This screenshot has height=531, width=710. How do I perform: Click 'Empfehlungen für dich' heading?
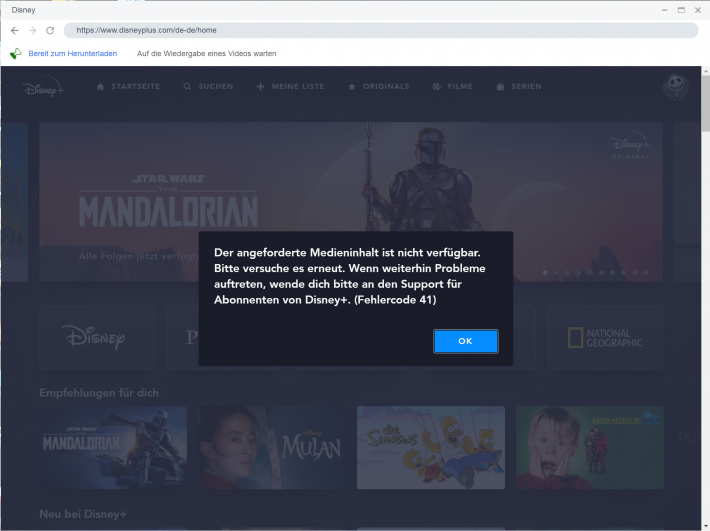99,392
